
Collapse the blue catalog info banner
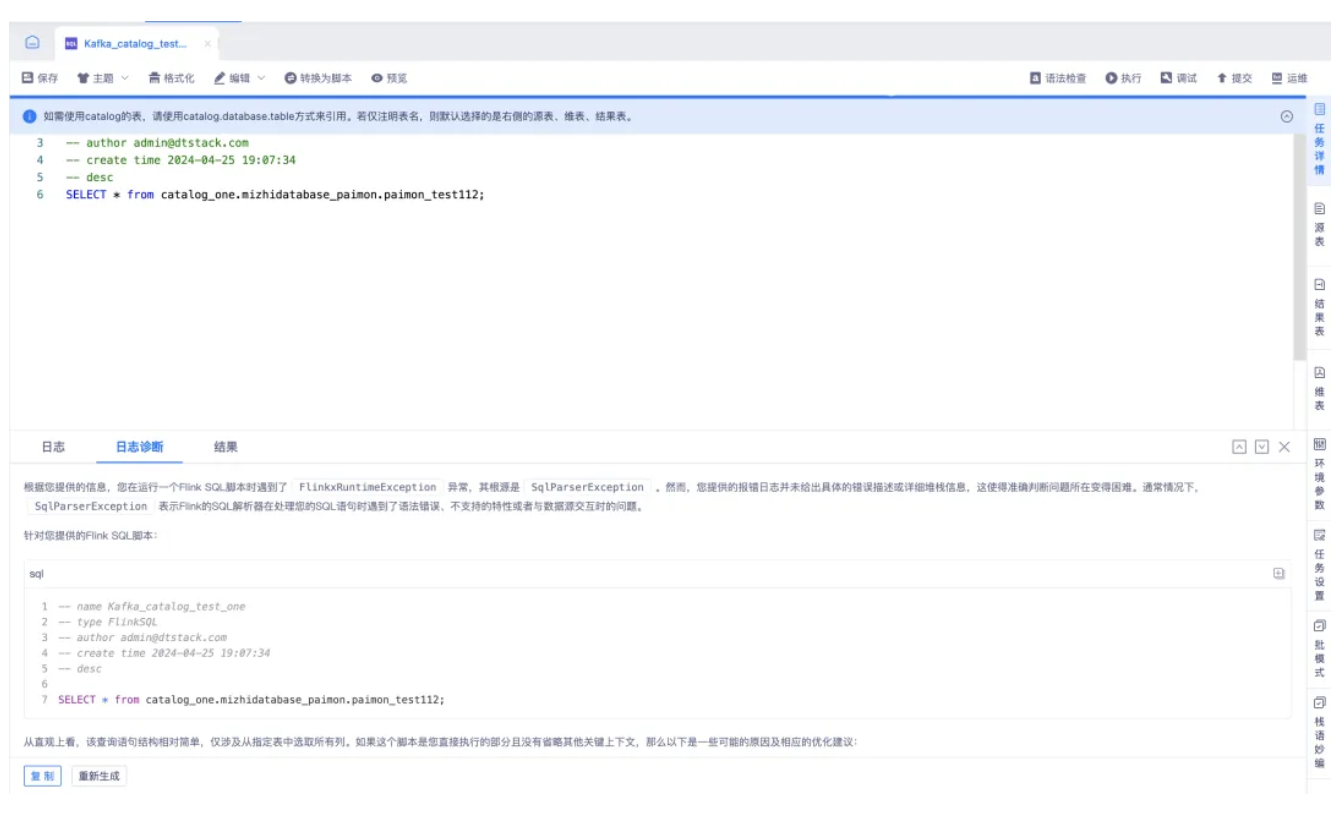pyautogui.click(x=1287, y=116)
